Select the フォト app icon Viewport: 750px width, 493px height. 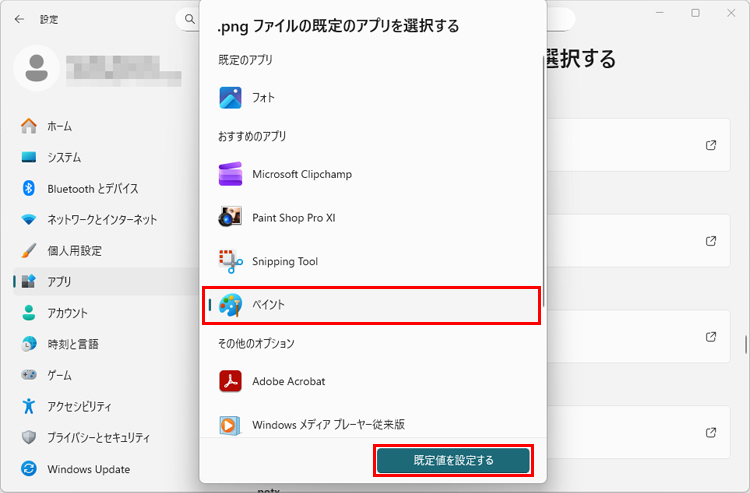pos(231,98)
